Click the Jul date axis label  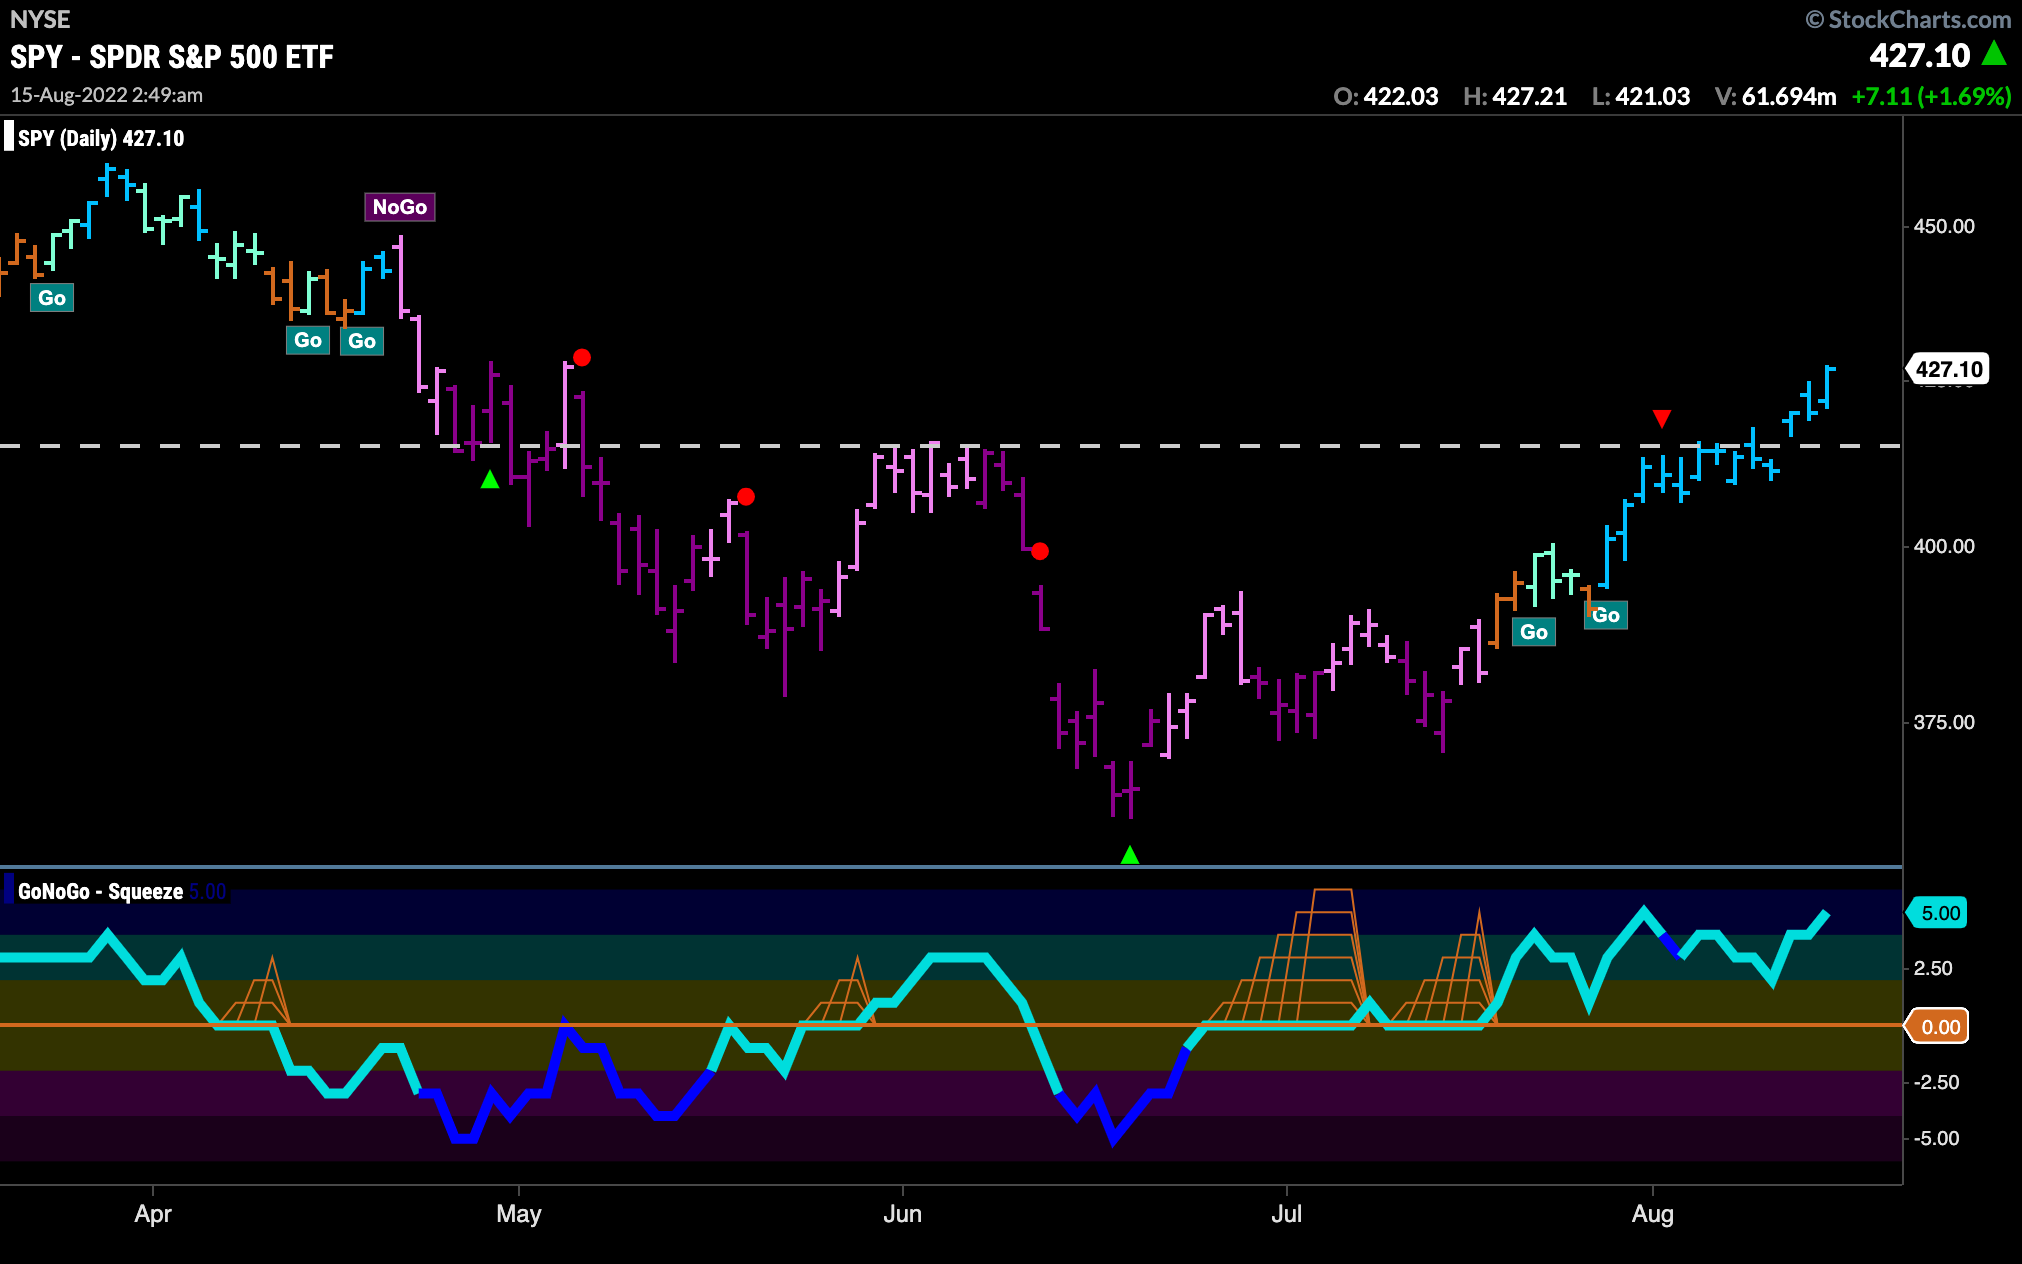click(x=1286, y=1214)
